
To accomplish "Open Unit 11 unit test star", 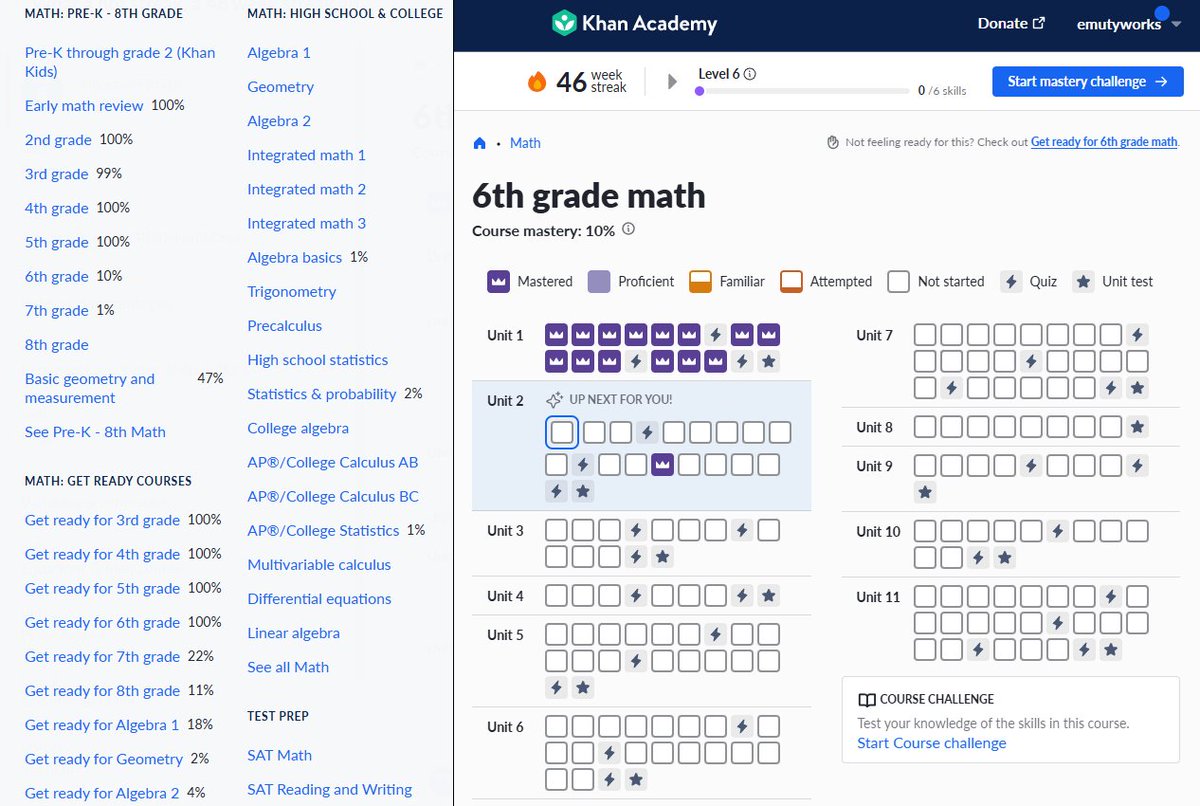I will click(x=1110, y=649).
